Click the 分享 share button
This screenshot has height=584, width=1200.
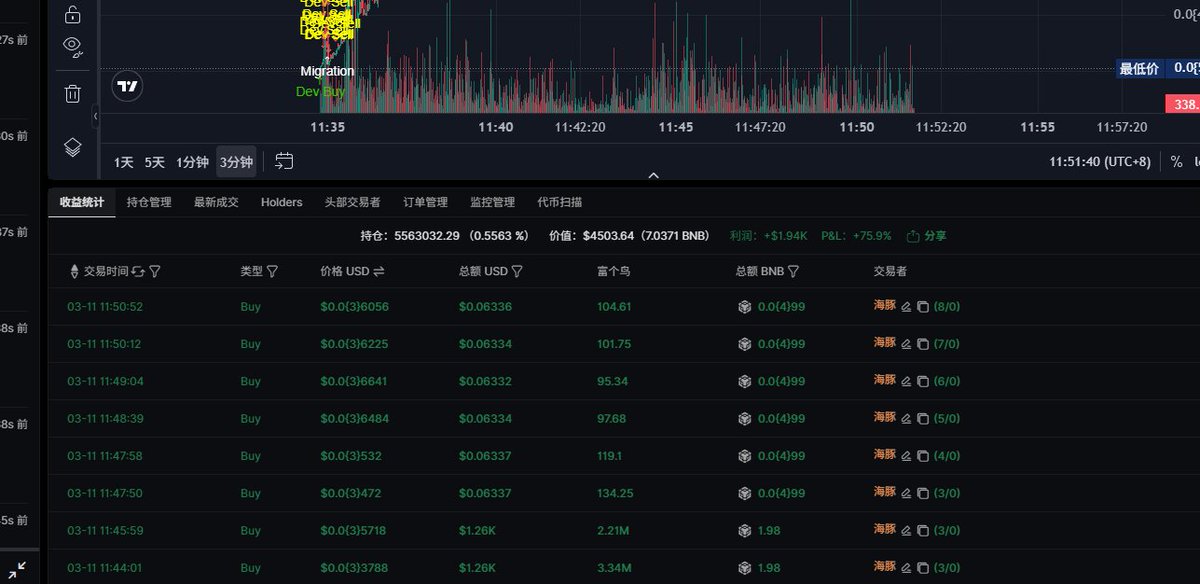tap(926, 236)
